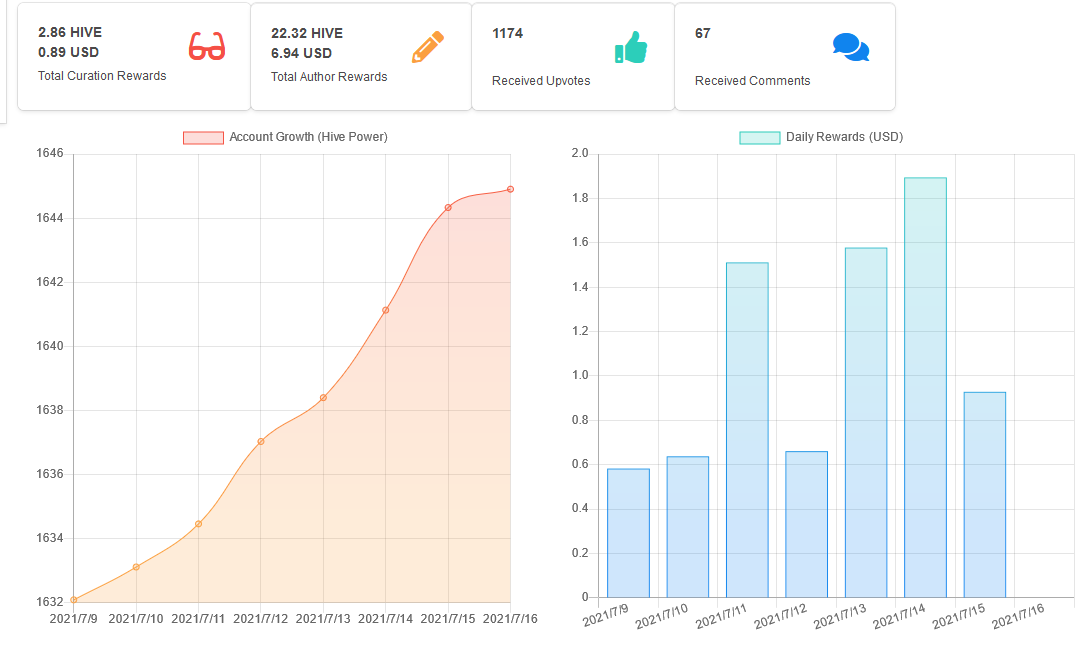Click the 1.0 y-axis label on rewards chart
Viewport: 1088px width, 665px height.
579,376
